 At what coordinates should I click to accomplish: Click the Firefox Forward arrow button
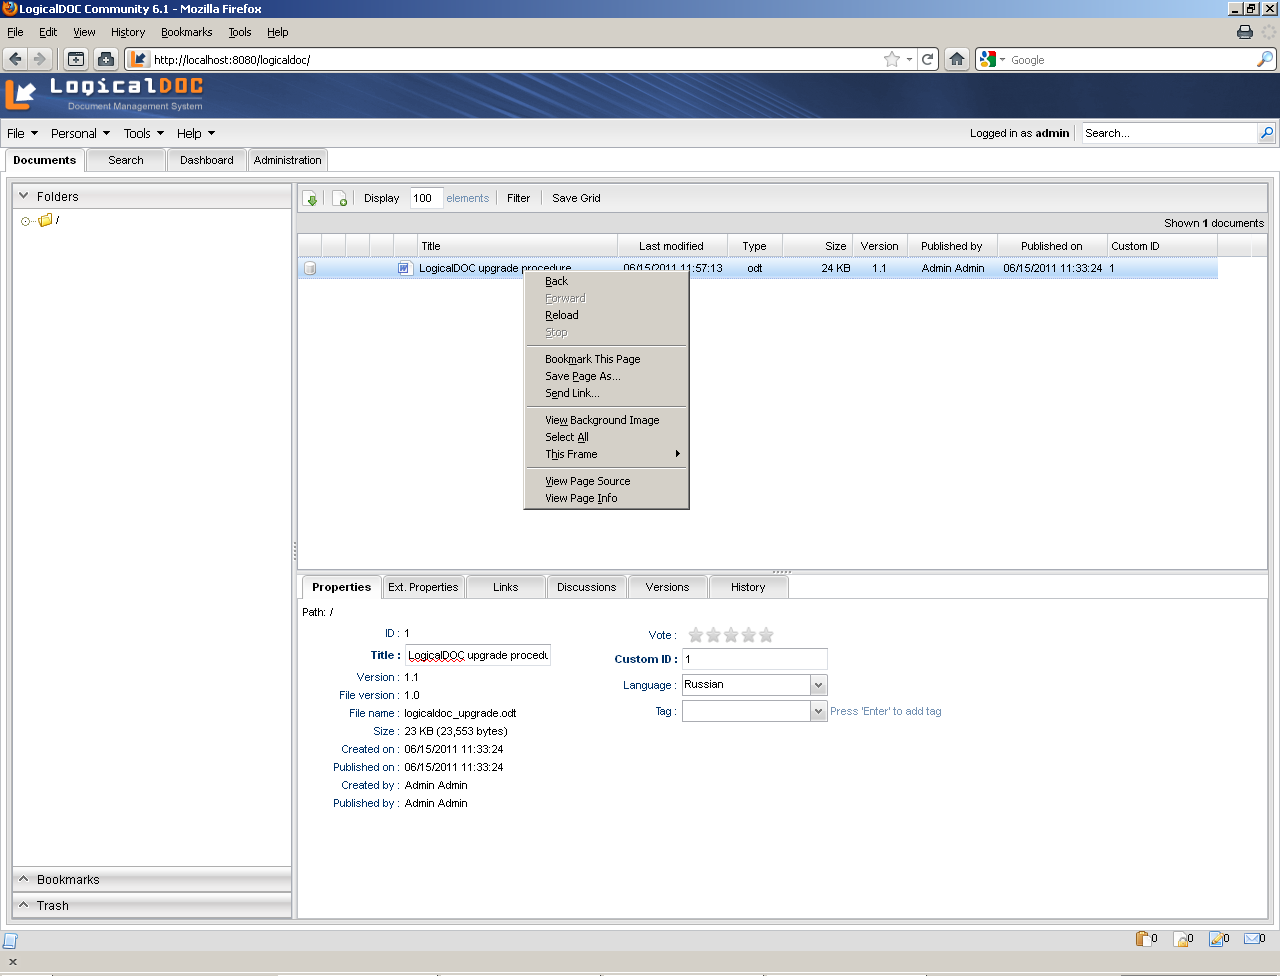point(39,59)
